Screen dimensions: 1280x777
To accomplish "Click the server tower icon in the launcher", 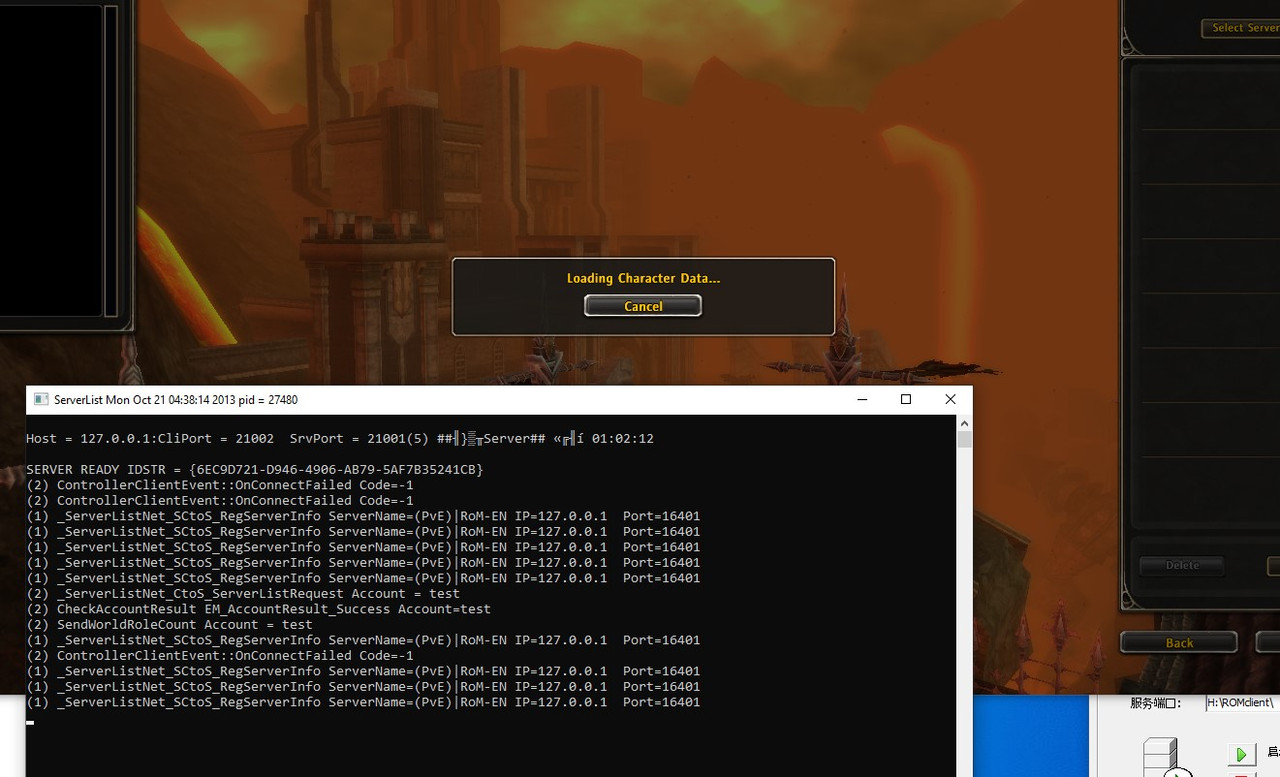I will point(1161,757).
